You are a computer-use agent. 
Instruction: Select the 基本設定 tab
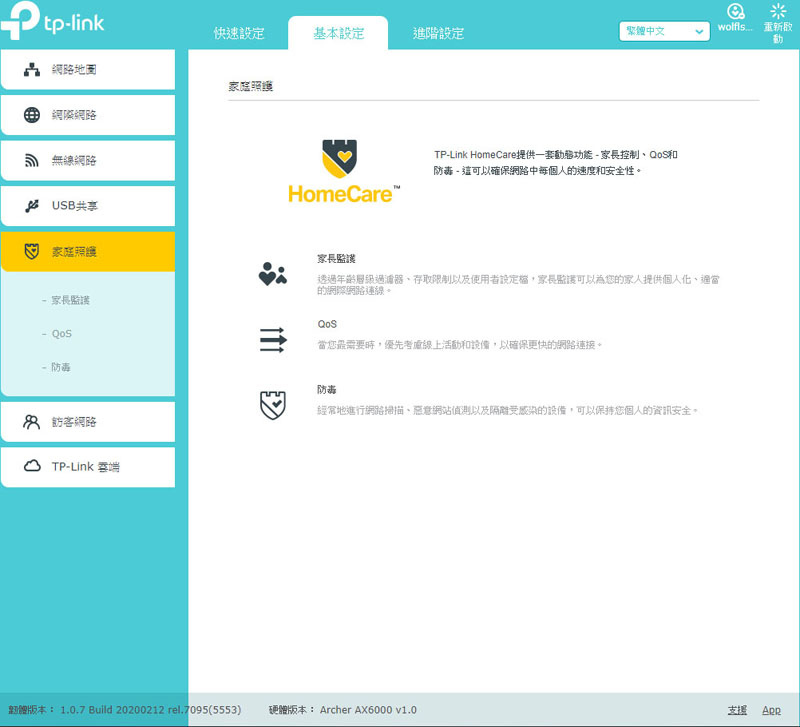point(338,34)
